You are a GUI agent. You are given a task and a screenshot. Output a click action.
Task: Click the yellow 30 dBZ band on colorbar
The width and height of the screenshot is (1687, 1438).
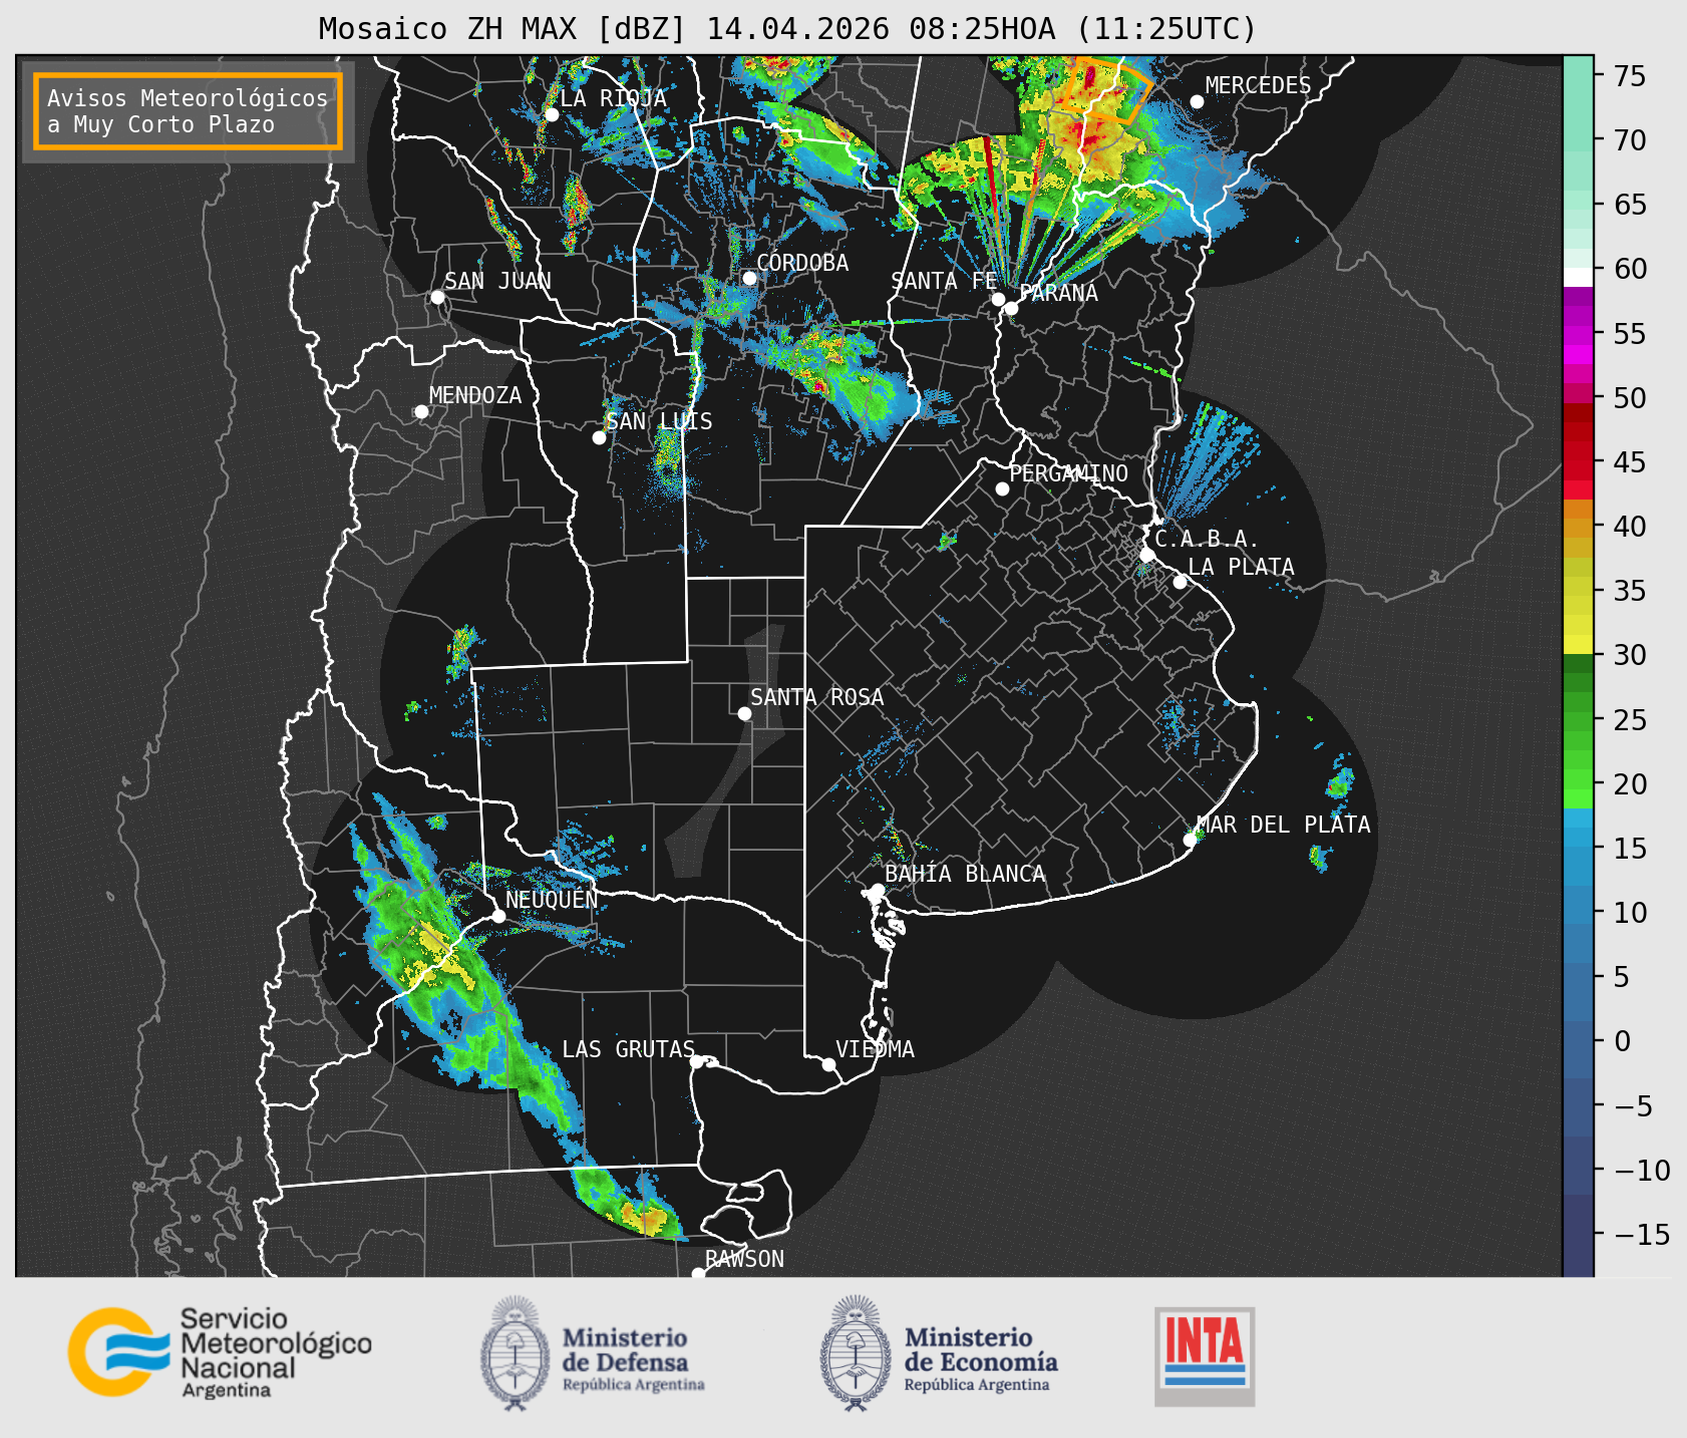coord(1578,646)
